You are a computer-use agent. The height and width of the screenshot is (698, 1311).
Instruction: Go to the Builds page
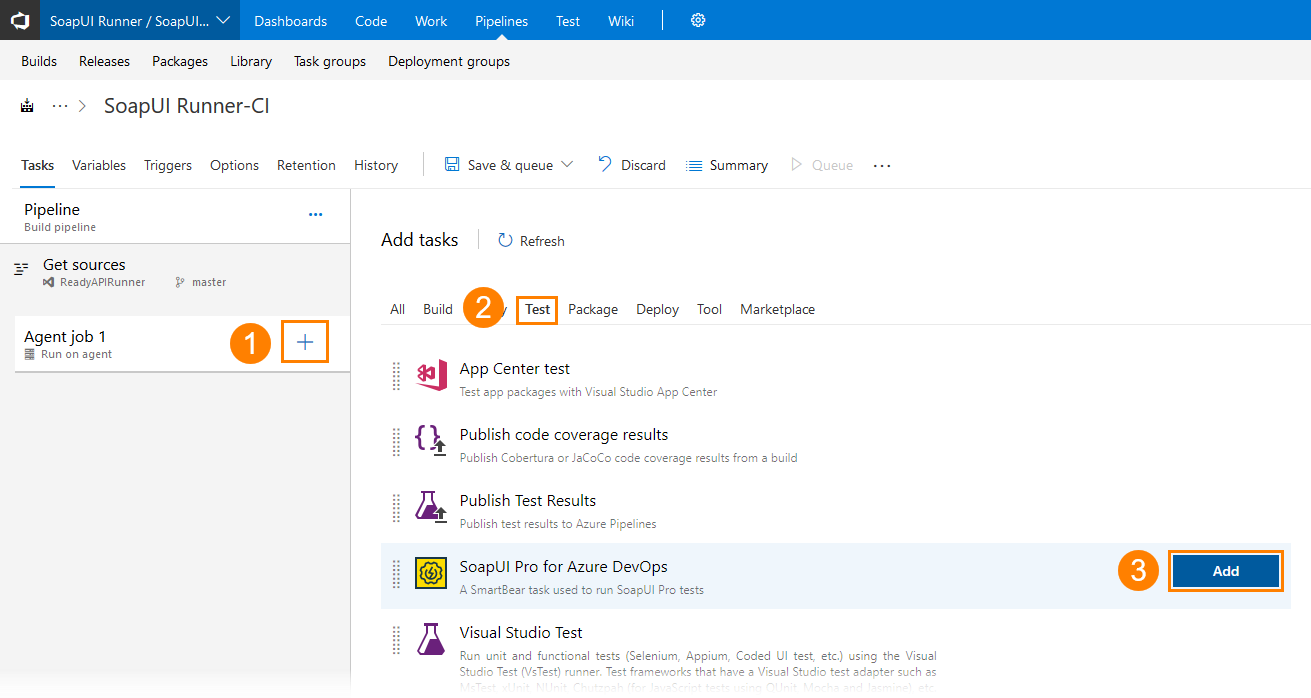point(39,61)
